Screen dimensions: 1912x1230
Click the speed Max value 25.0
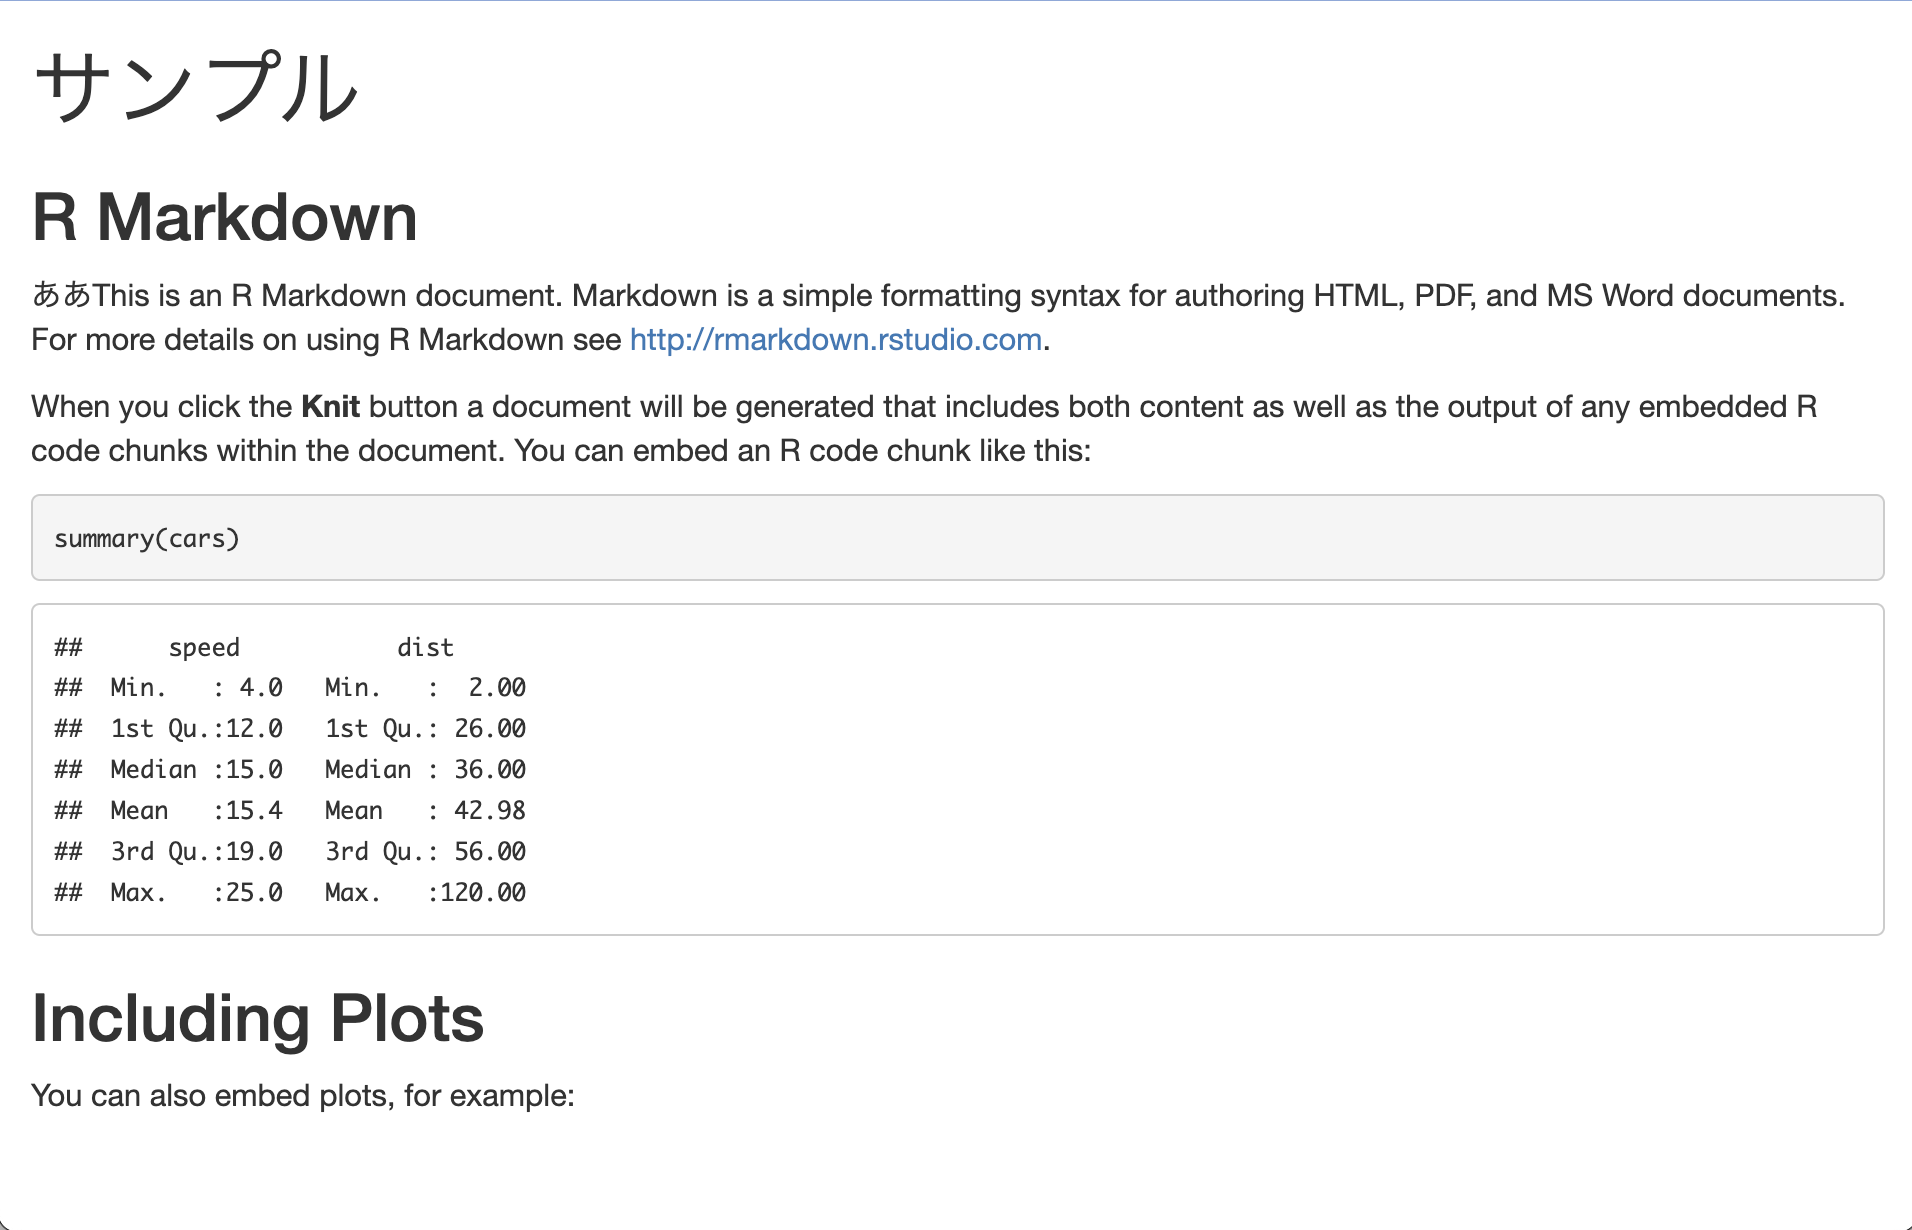point(254,893)
